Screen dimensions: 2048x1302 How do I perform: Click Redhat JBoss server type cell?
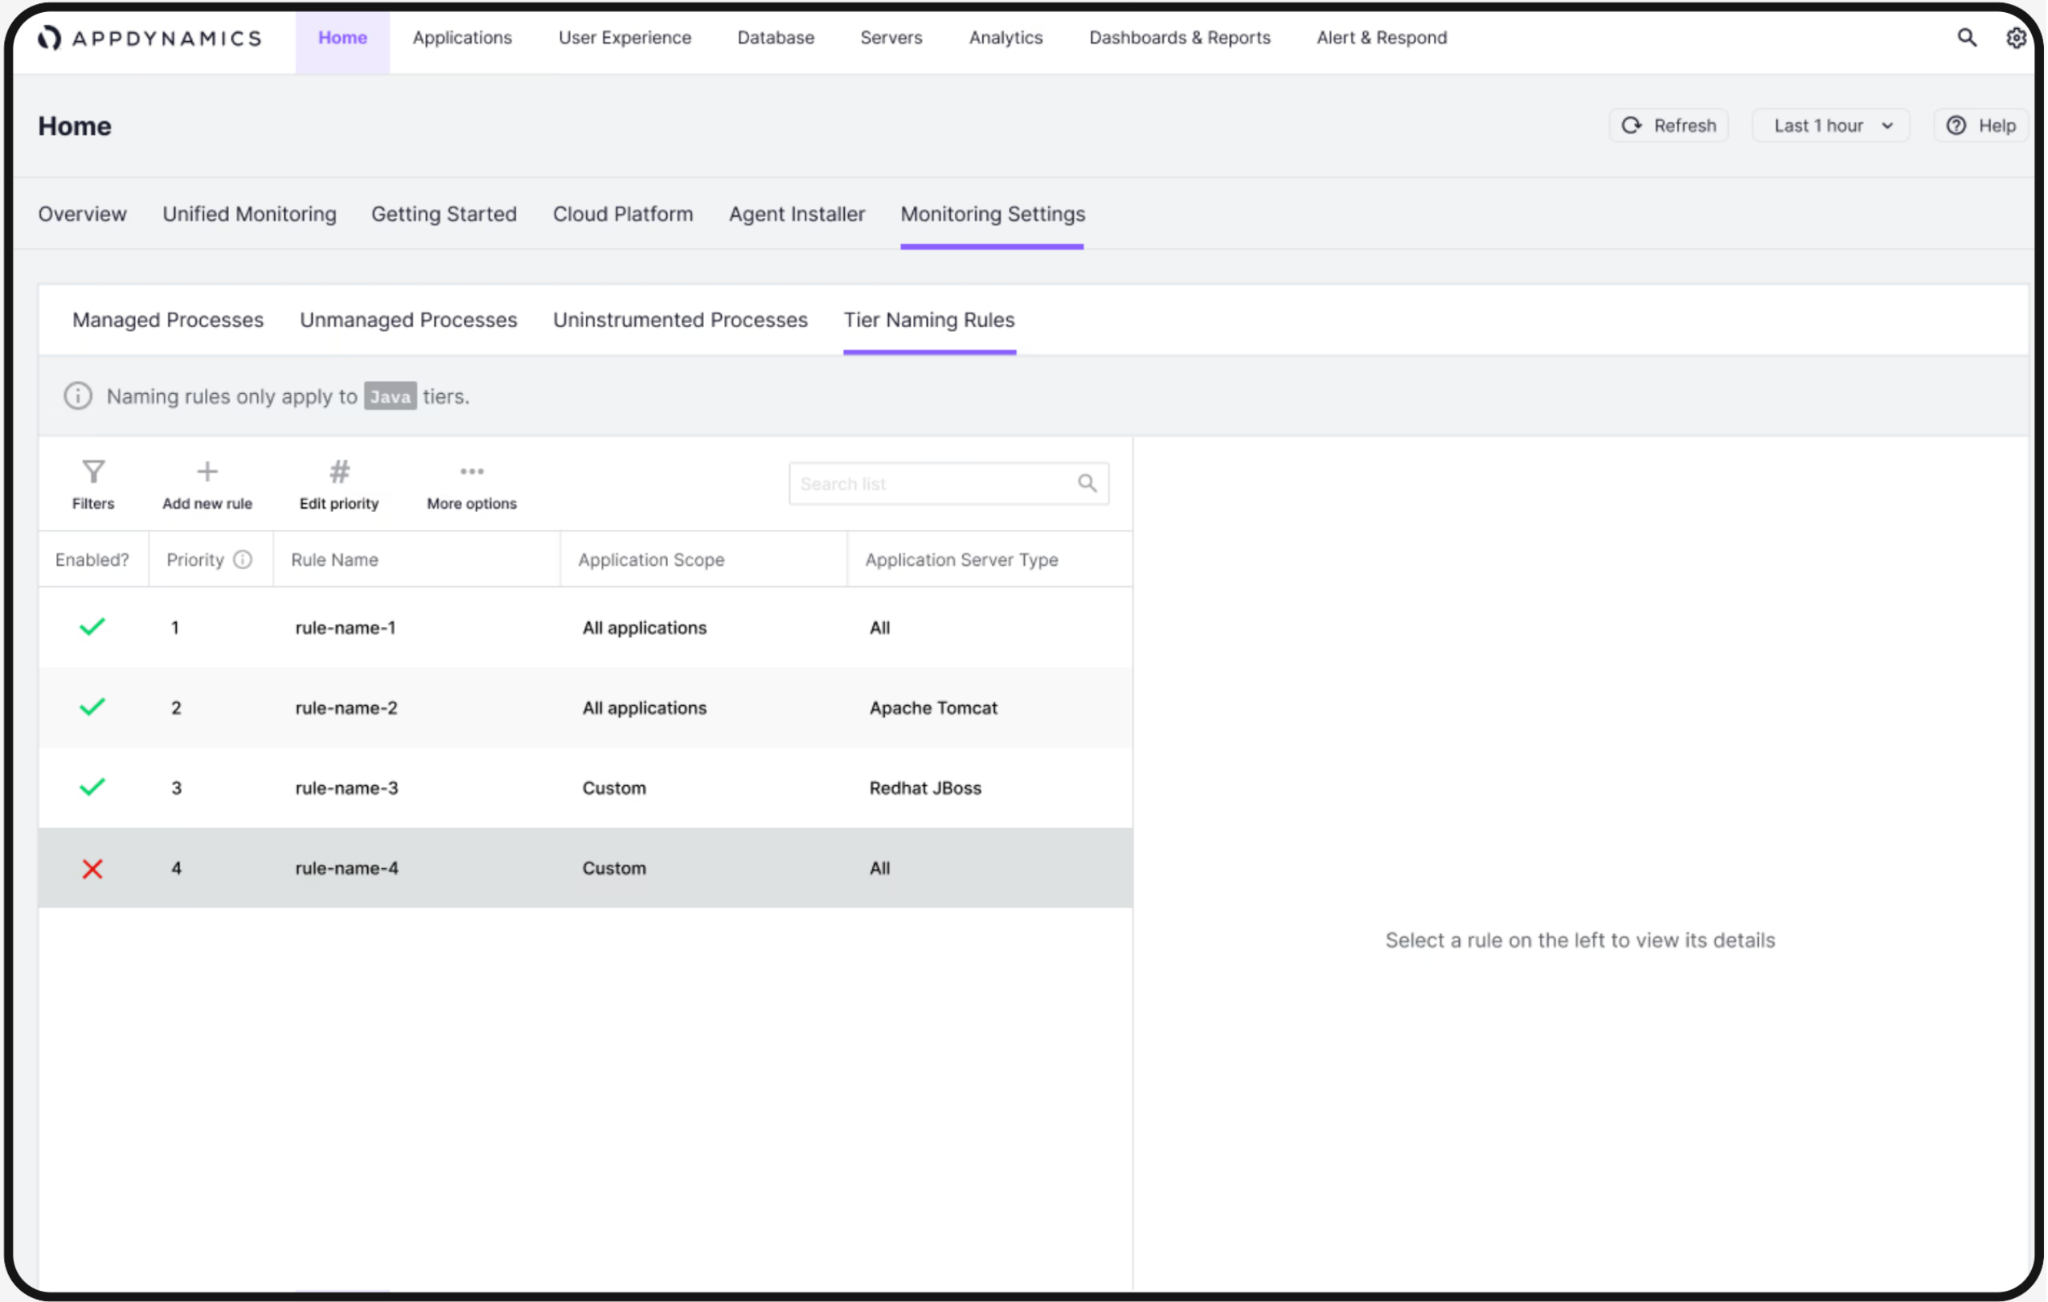tap(925, 788)
